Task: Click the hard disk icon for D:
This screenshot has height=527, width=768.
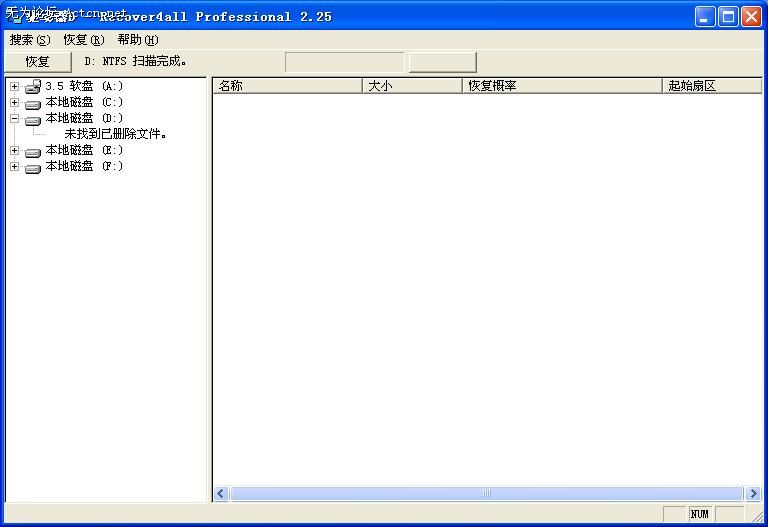Action: (33, 120)
